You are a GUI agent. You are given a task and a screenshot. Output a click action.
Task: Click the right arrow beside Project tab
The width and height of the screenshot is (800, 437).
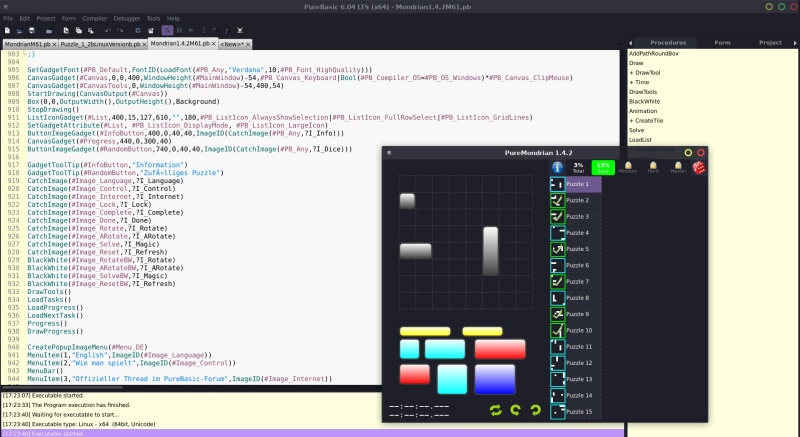coord(795,43)
